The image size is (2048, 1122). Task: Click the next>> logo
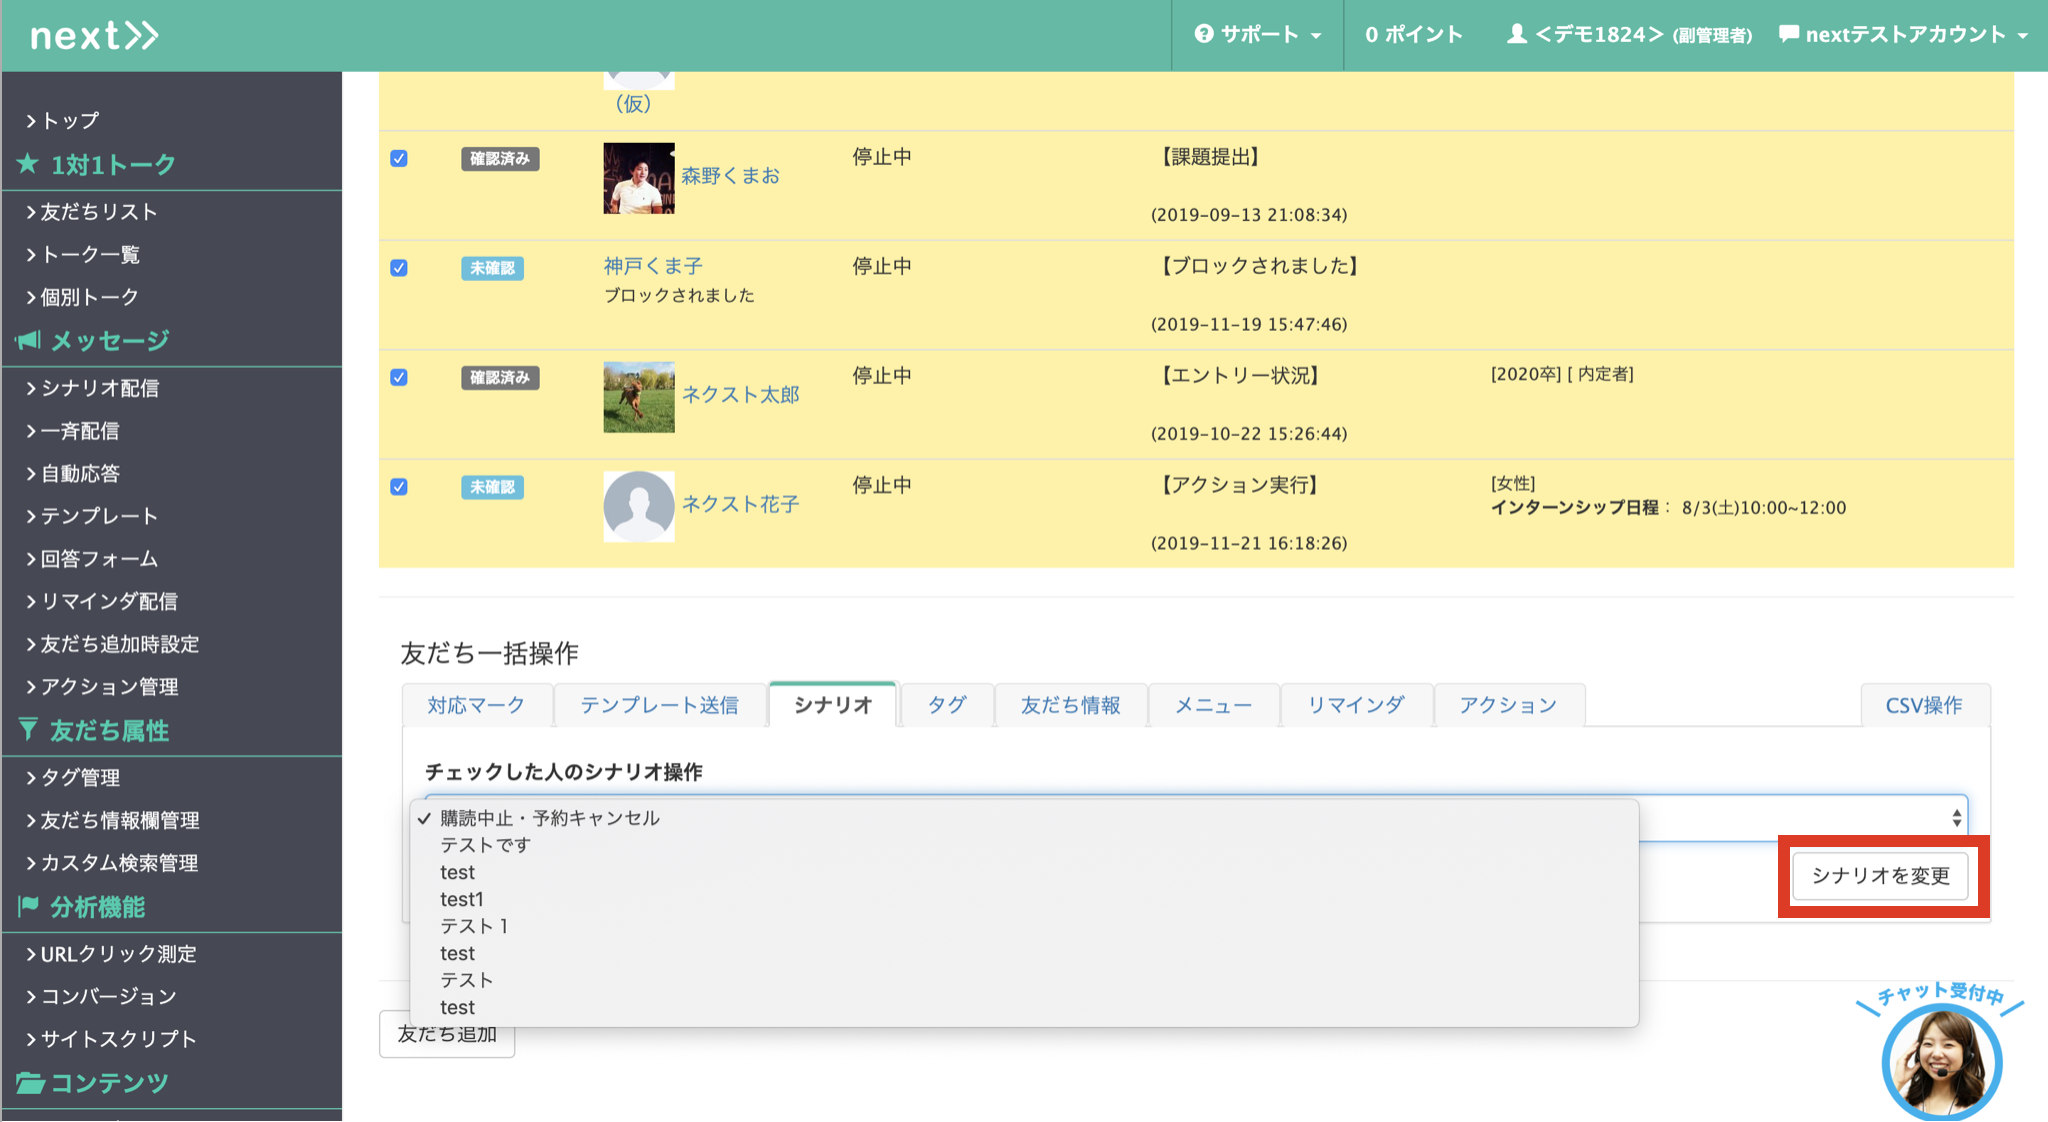pos(94,36)
